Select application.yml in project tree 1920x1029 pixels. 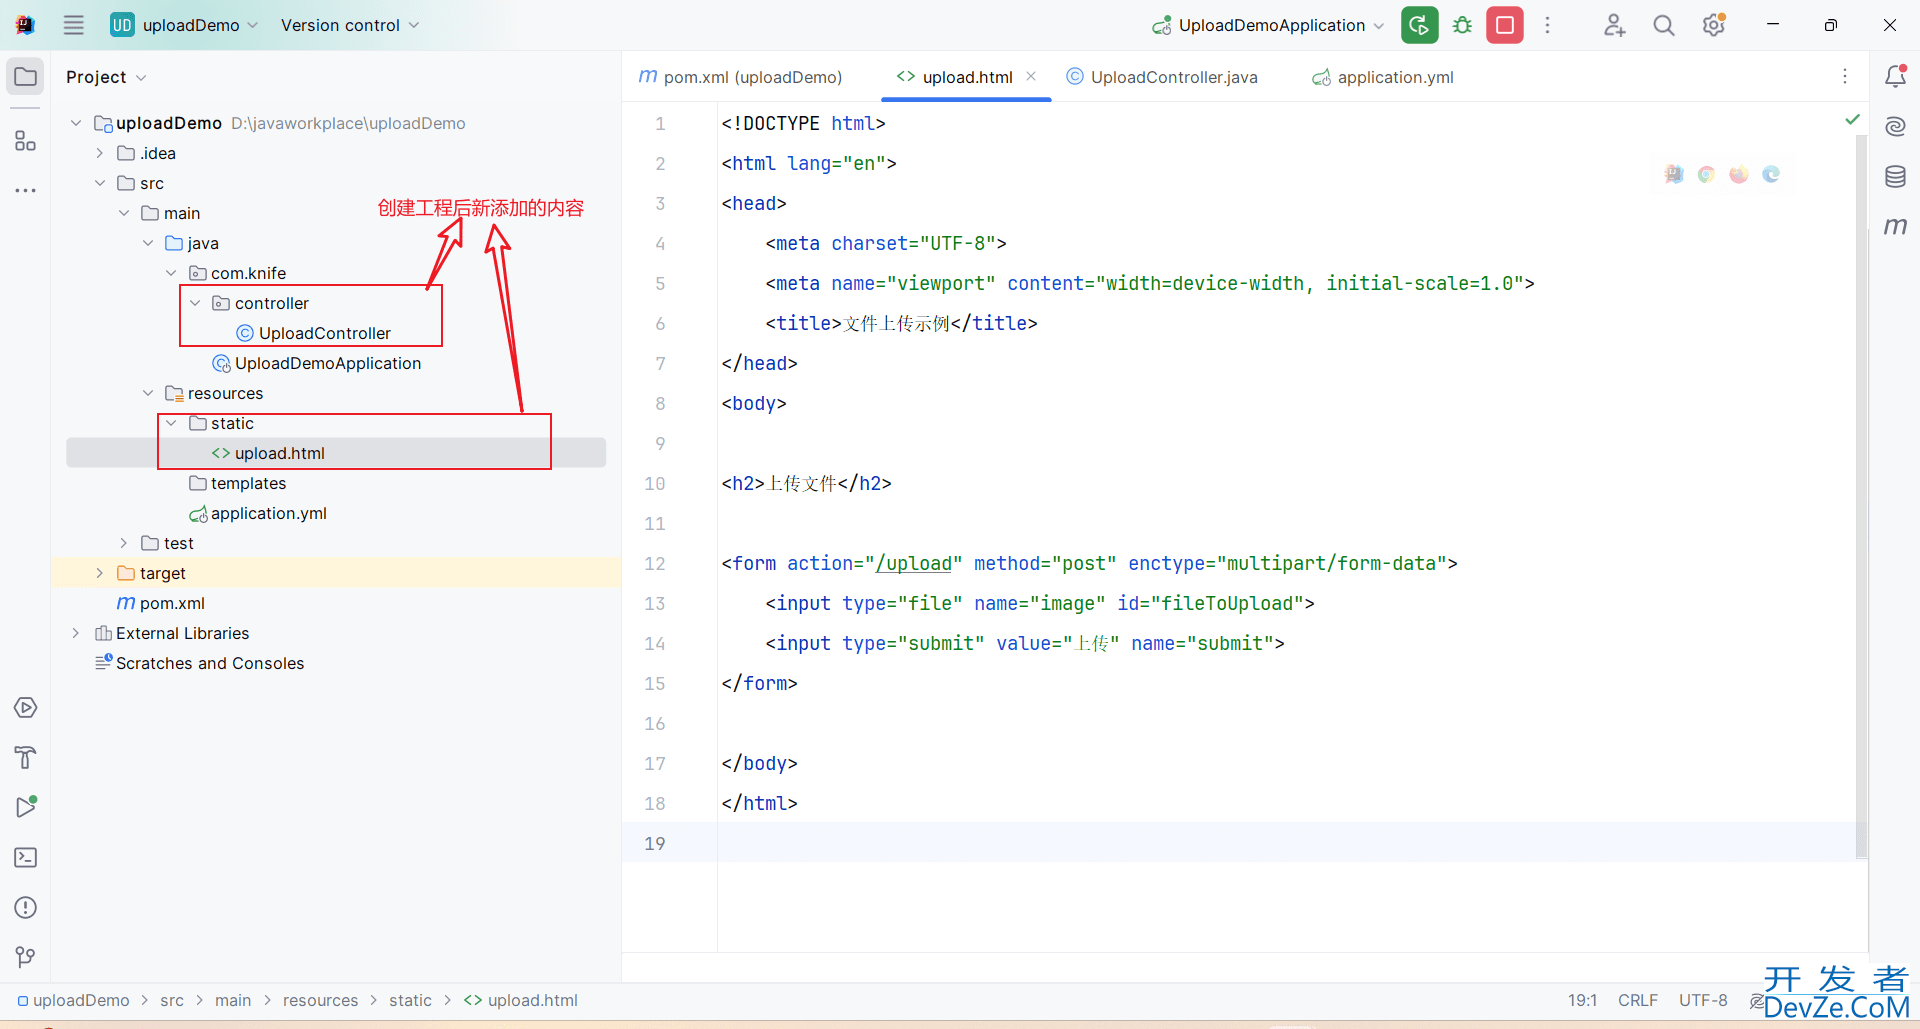click(258, 513)
